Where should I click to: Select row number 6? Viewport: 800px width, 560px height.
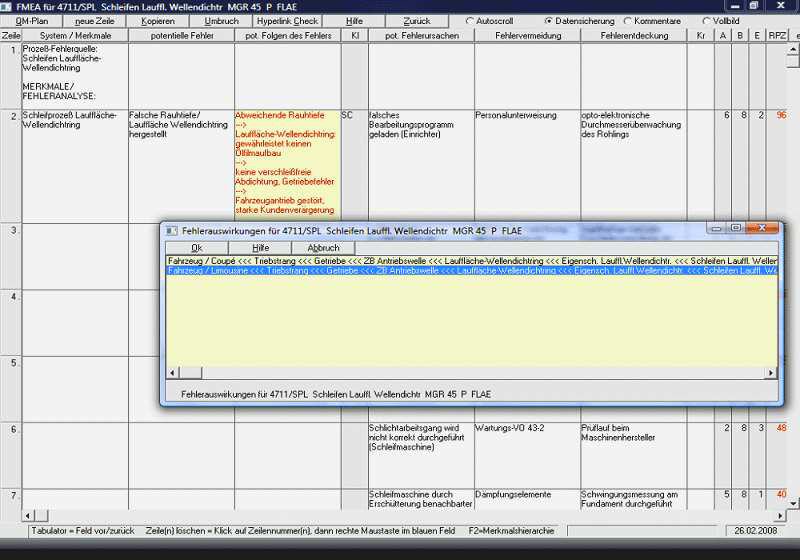(11, 455)
